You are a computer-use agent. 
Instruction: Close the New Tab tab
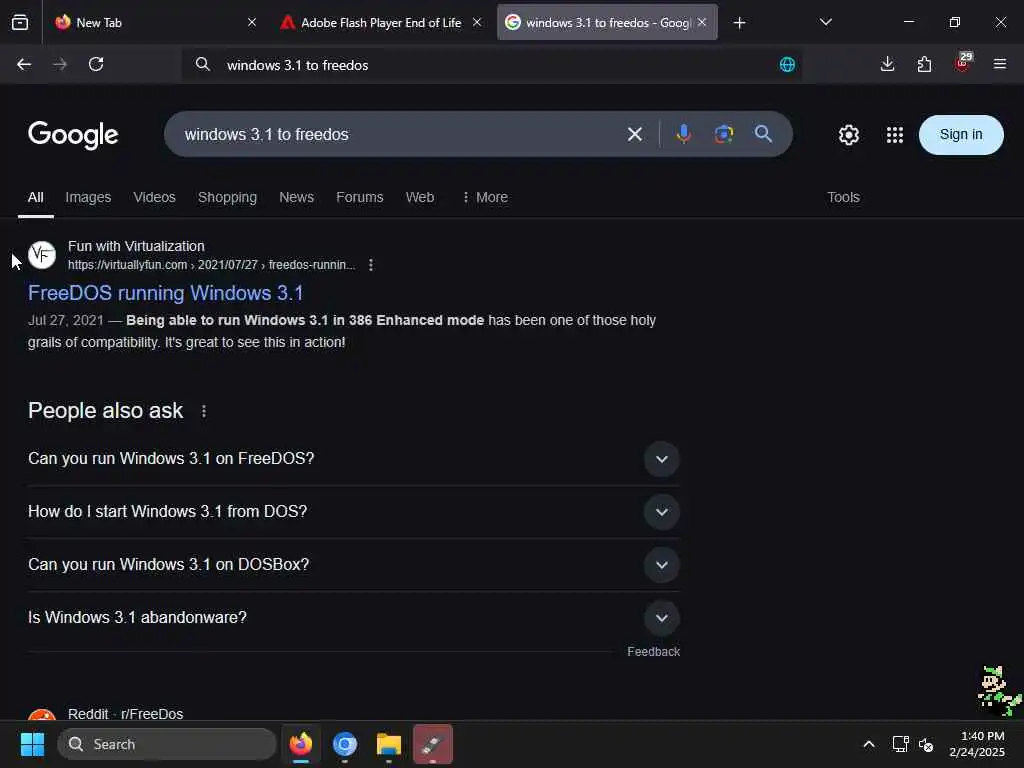tap(252, 22)
